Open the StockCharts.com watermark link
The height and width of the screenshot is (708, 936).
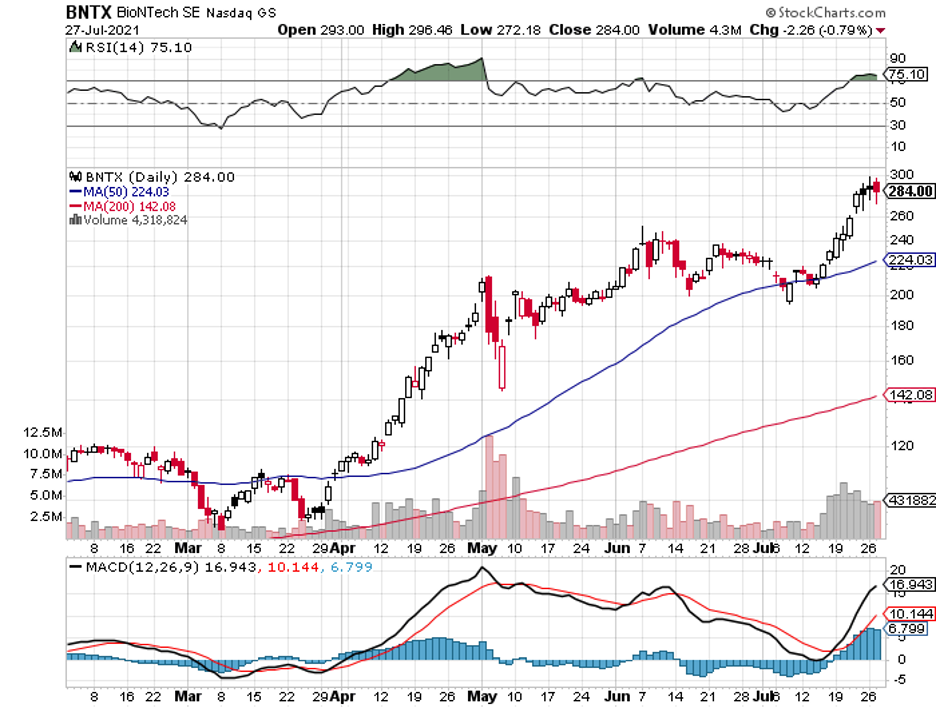pos(828,13)
